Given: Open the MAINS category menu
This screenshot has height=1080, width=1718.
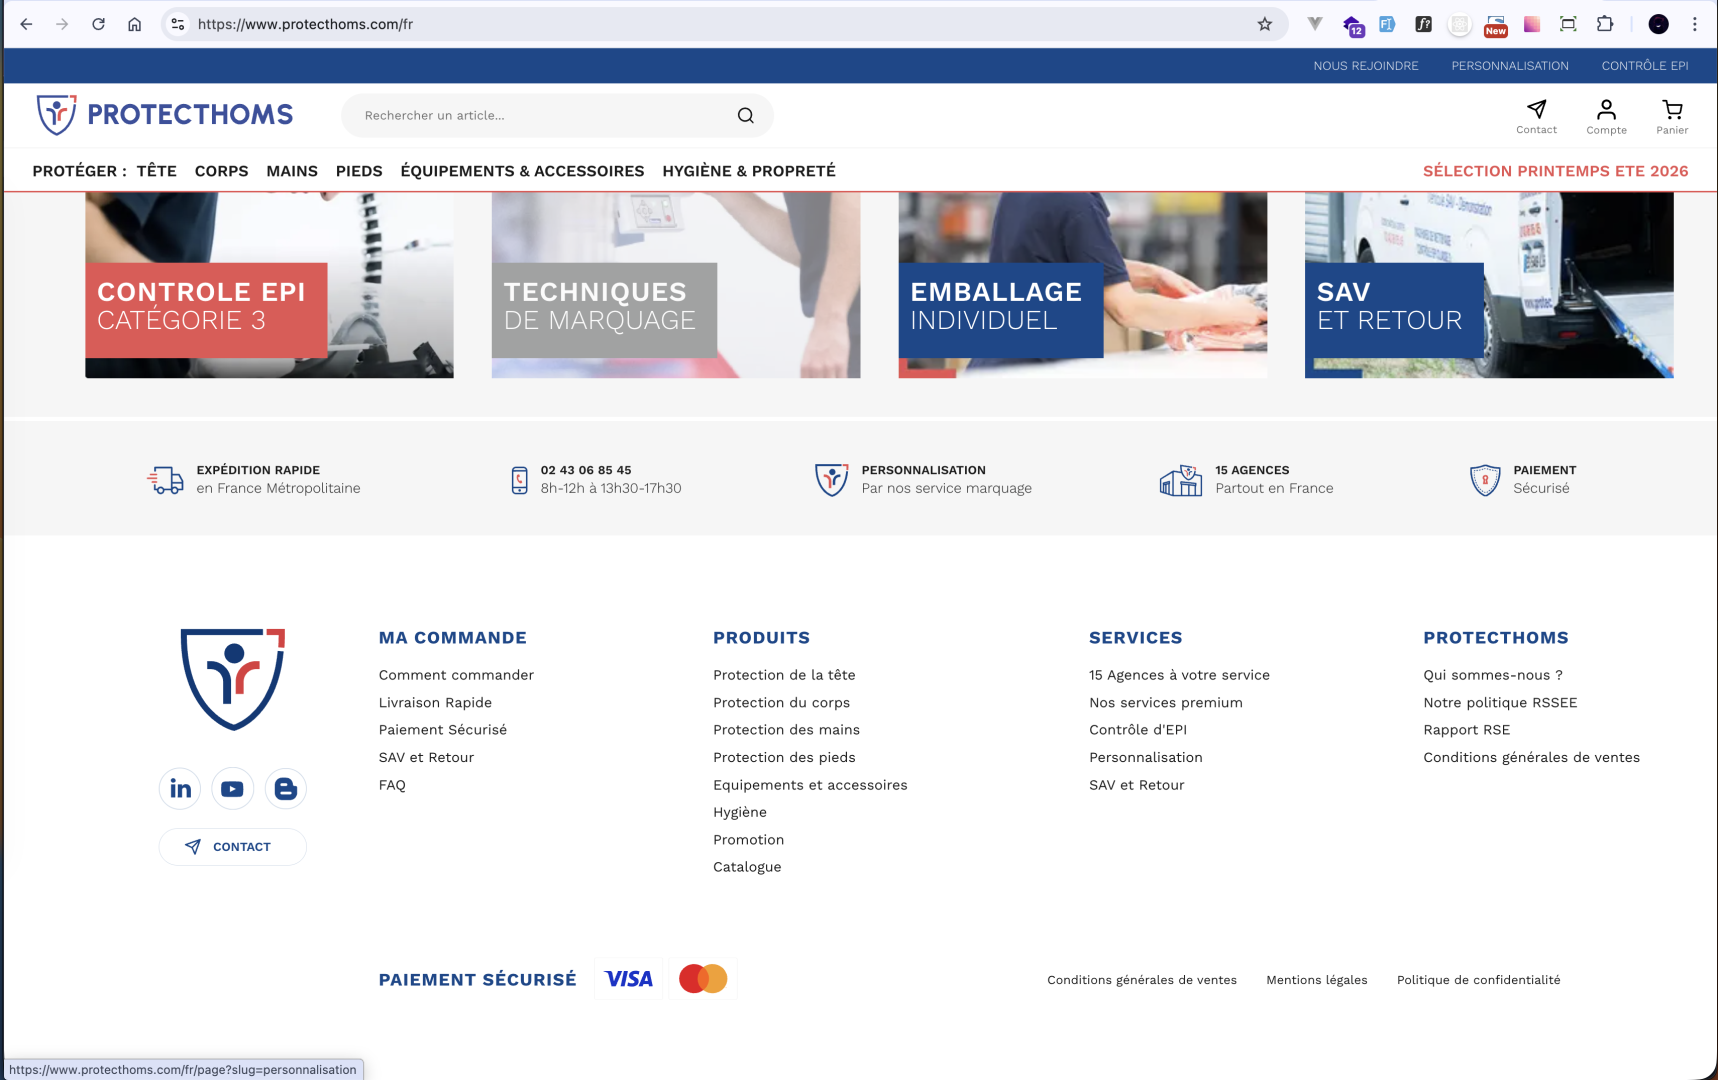Looking at the screenshot, I should click(292, 171).
